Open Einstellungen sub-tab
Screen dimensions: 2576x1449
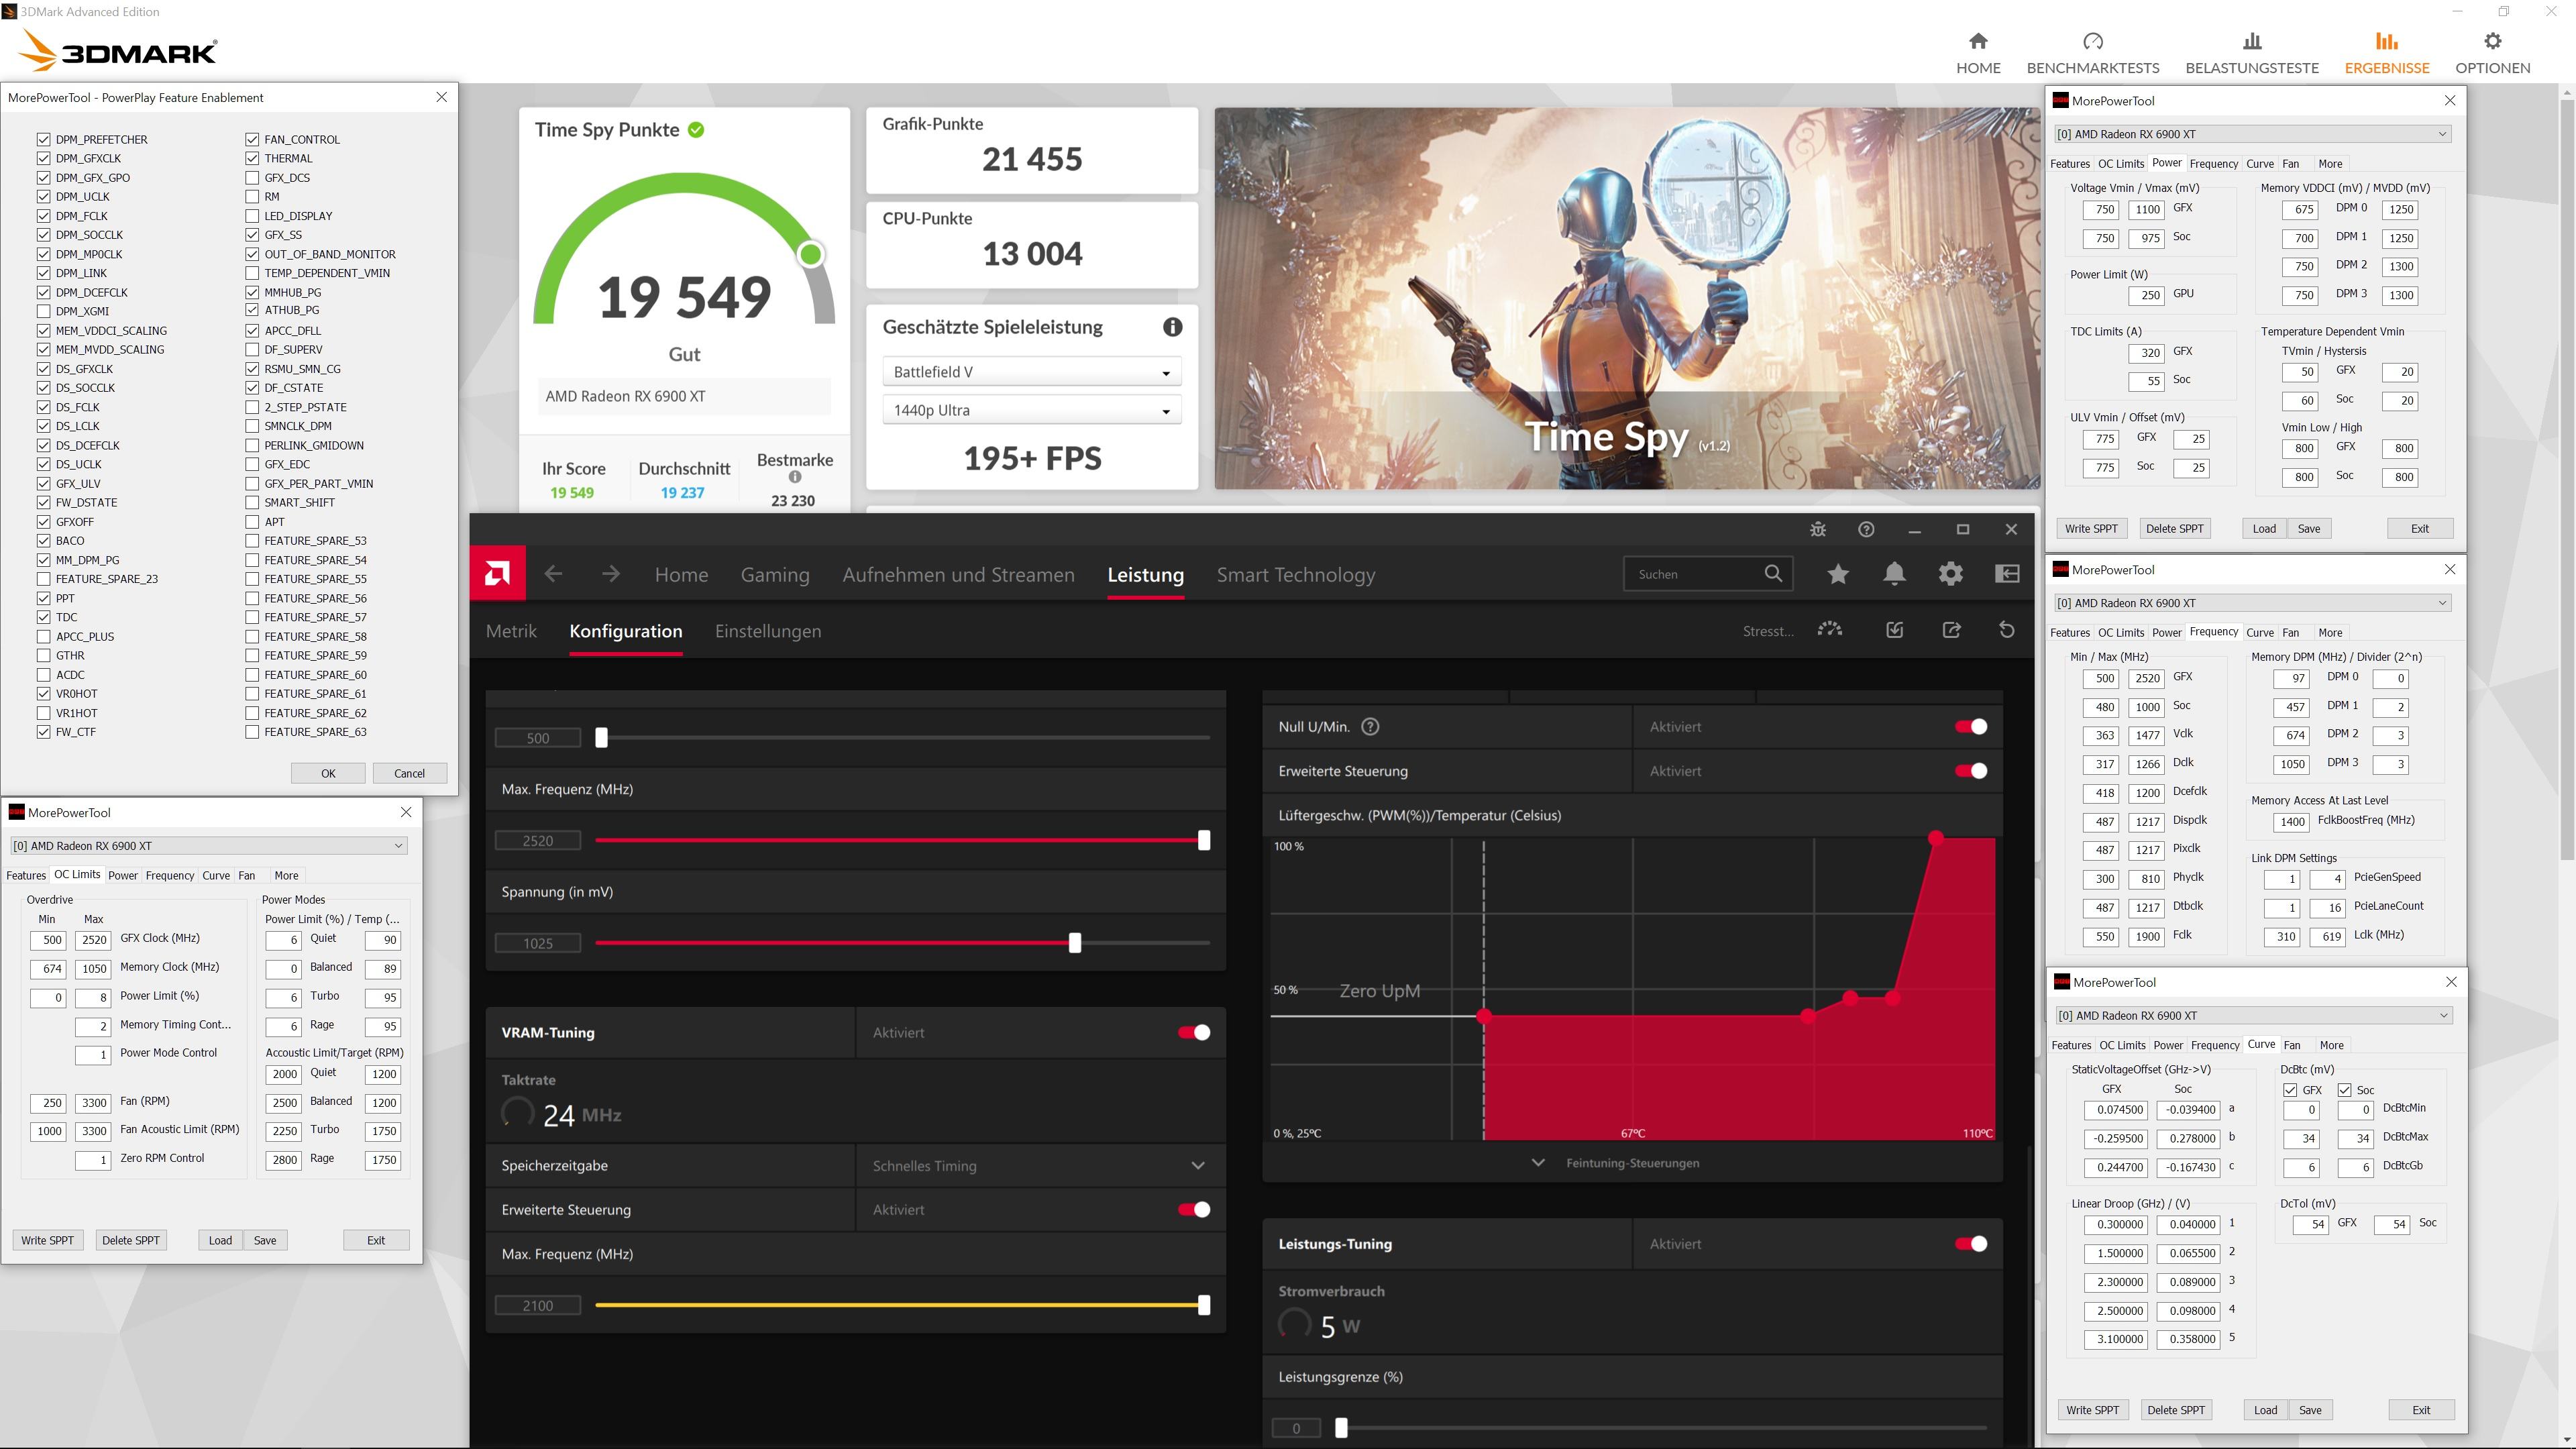pos(768,631)
